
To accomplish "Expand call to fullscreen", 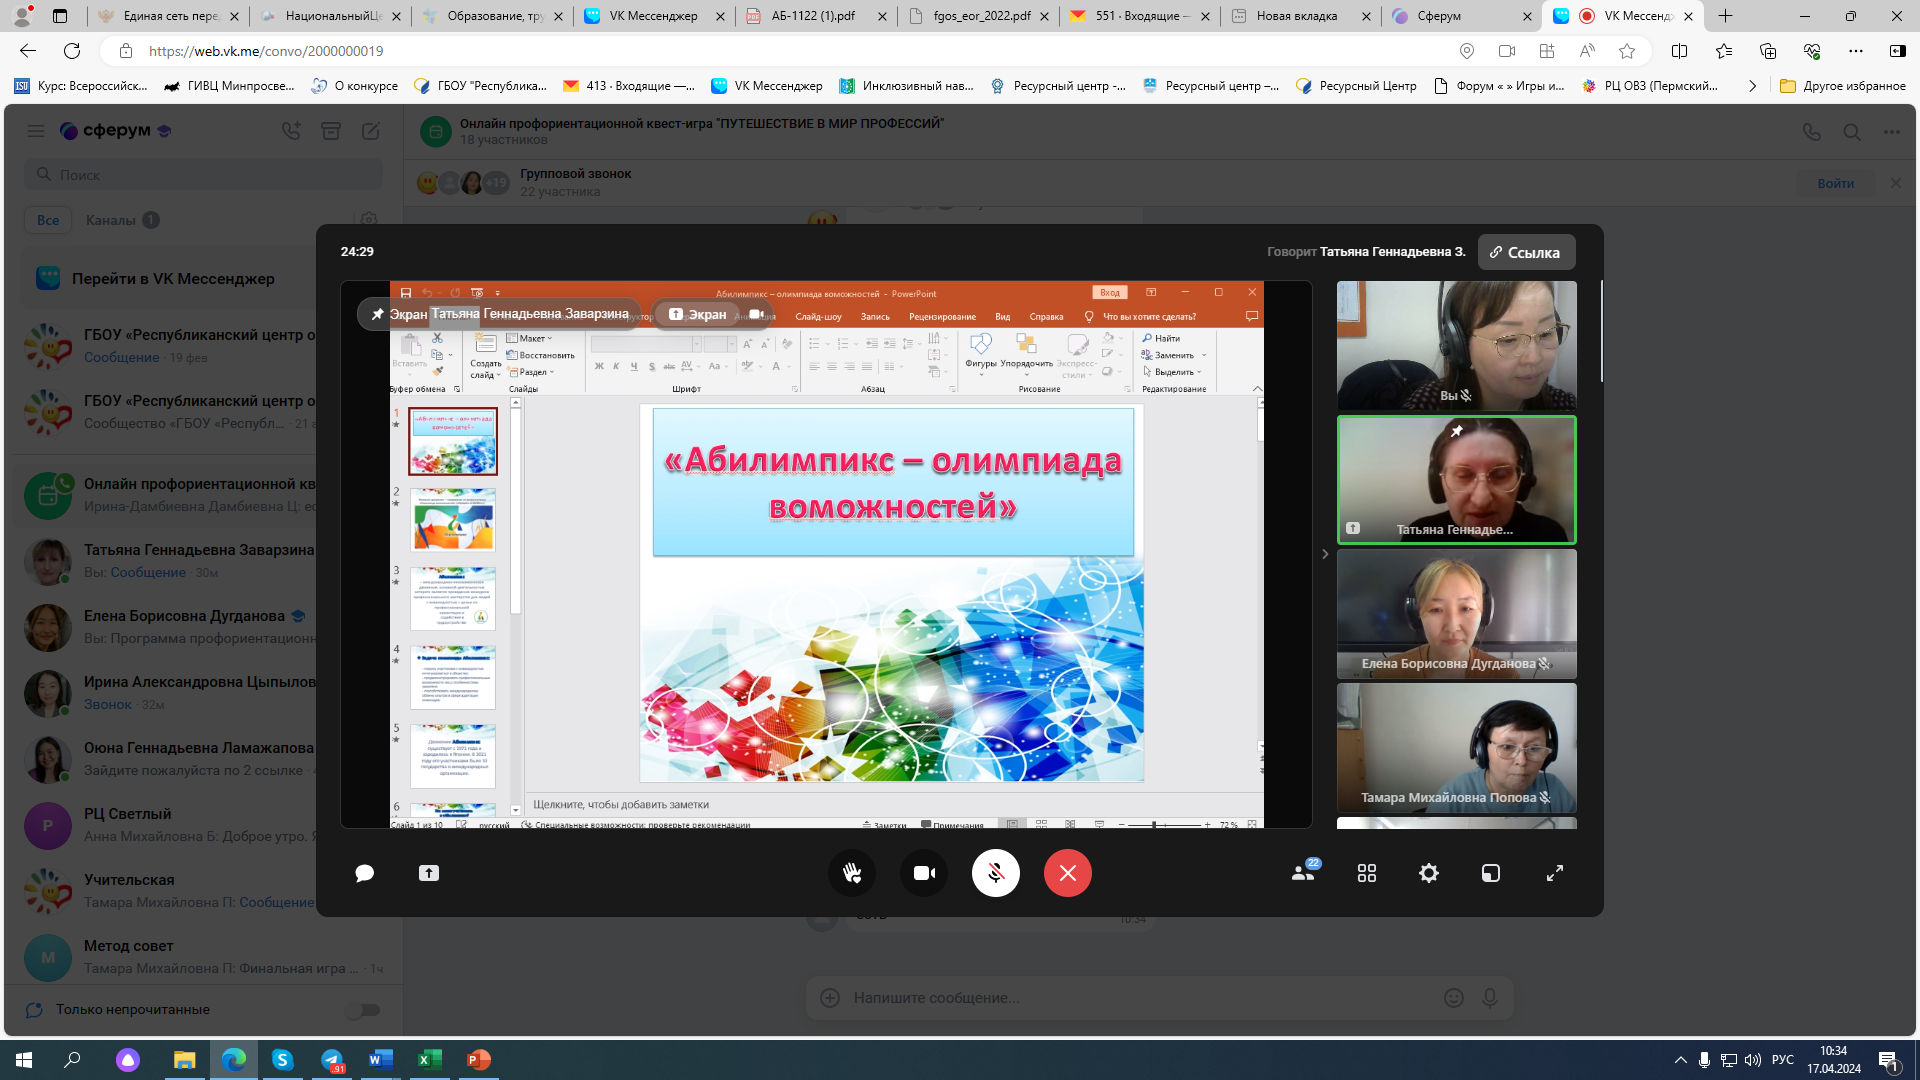I will tap(1555, 873).
